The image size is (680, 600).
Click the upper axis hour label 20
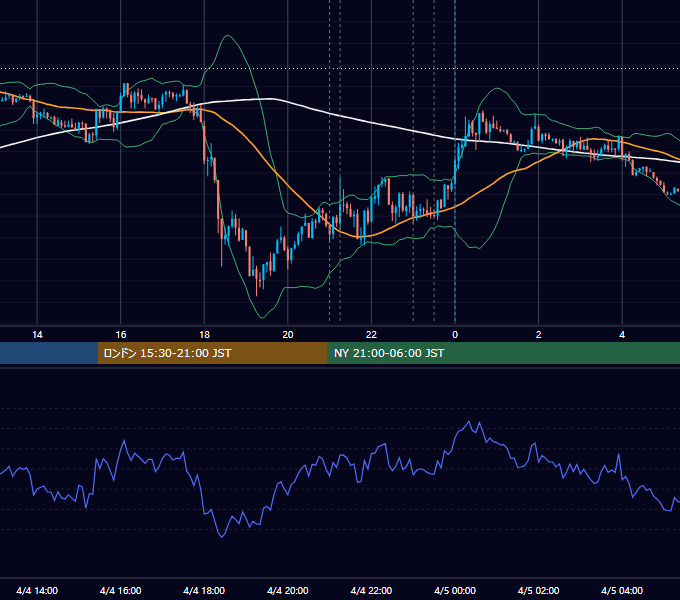(288, 335)
